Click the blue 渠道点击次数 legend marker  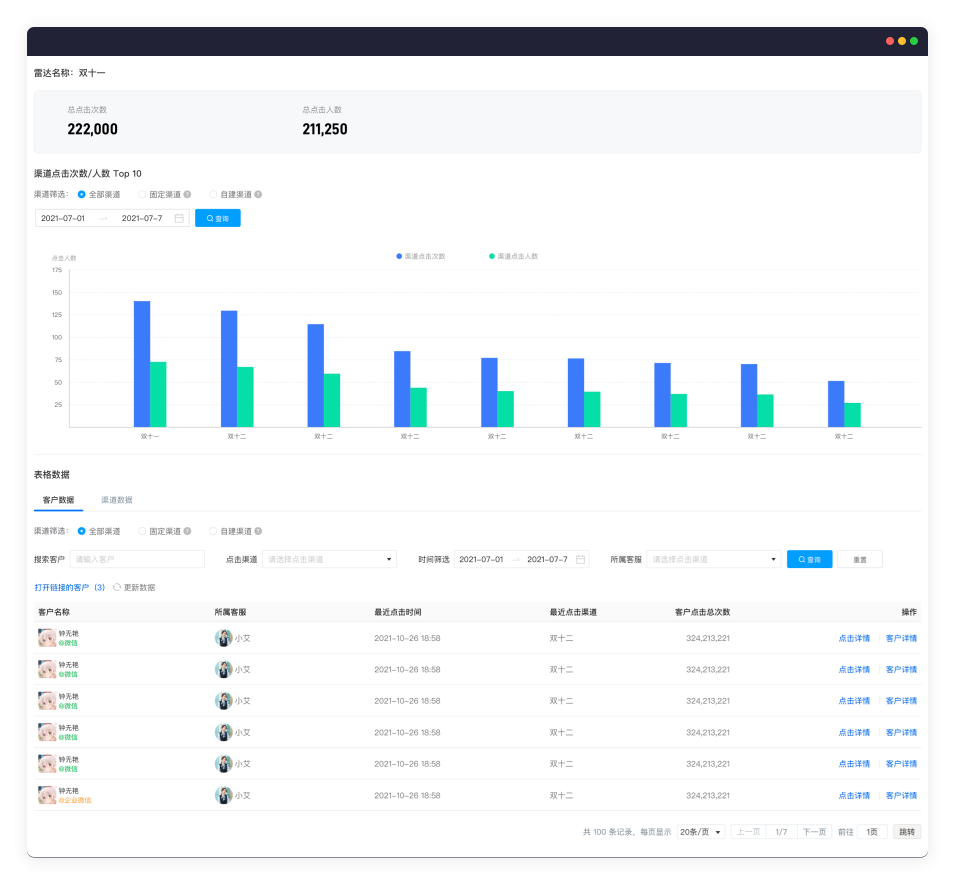pos(399,256)
